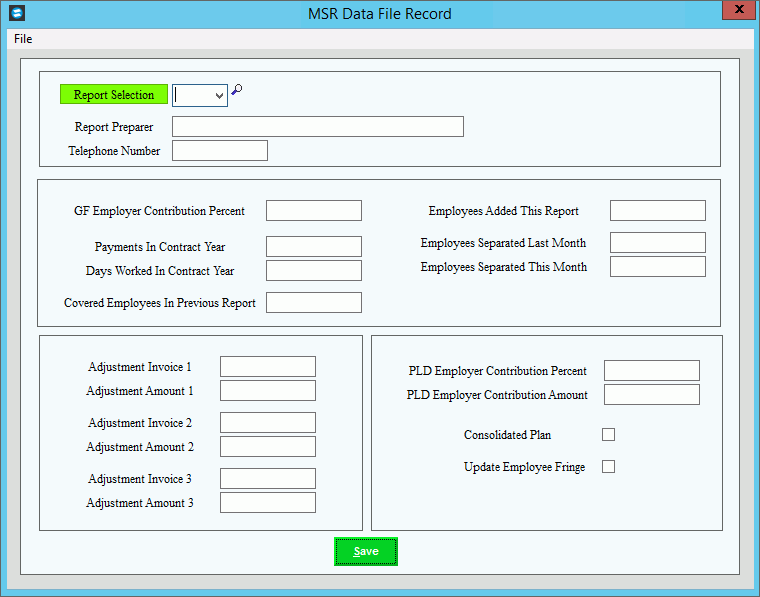Screen dimensions: 760x597
Task: Enable the Consolidated Plan checkbox
Action: click(608, 435)
